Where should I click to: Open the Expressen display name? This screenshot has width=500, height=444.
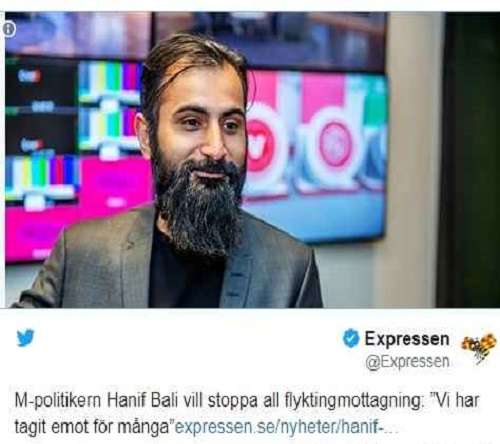[407, 339]
